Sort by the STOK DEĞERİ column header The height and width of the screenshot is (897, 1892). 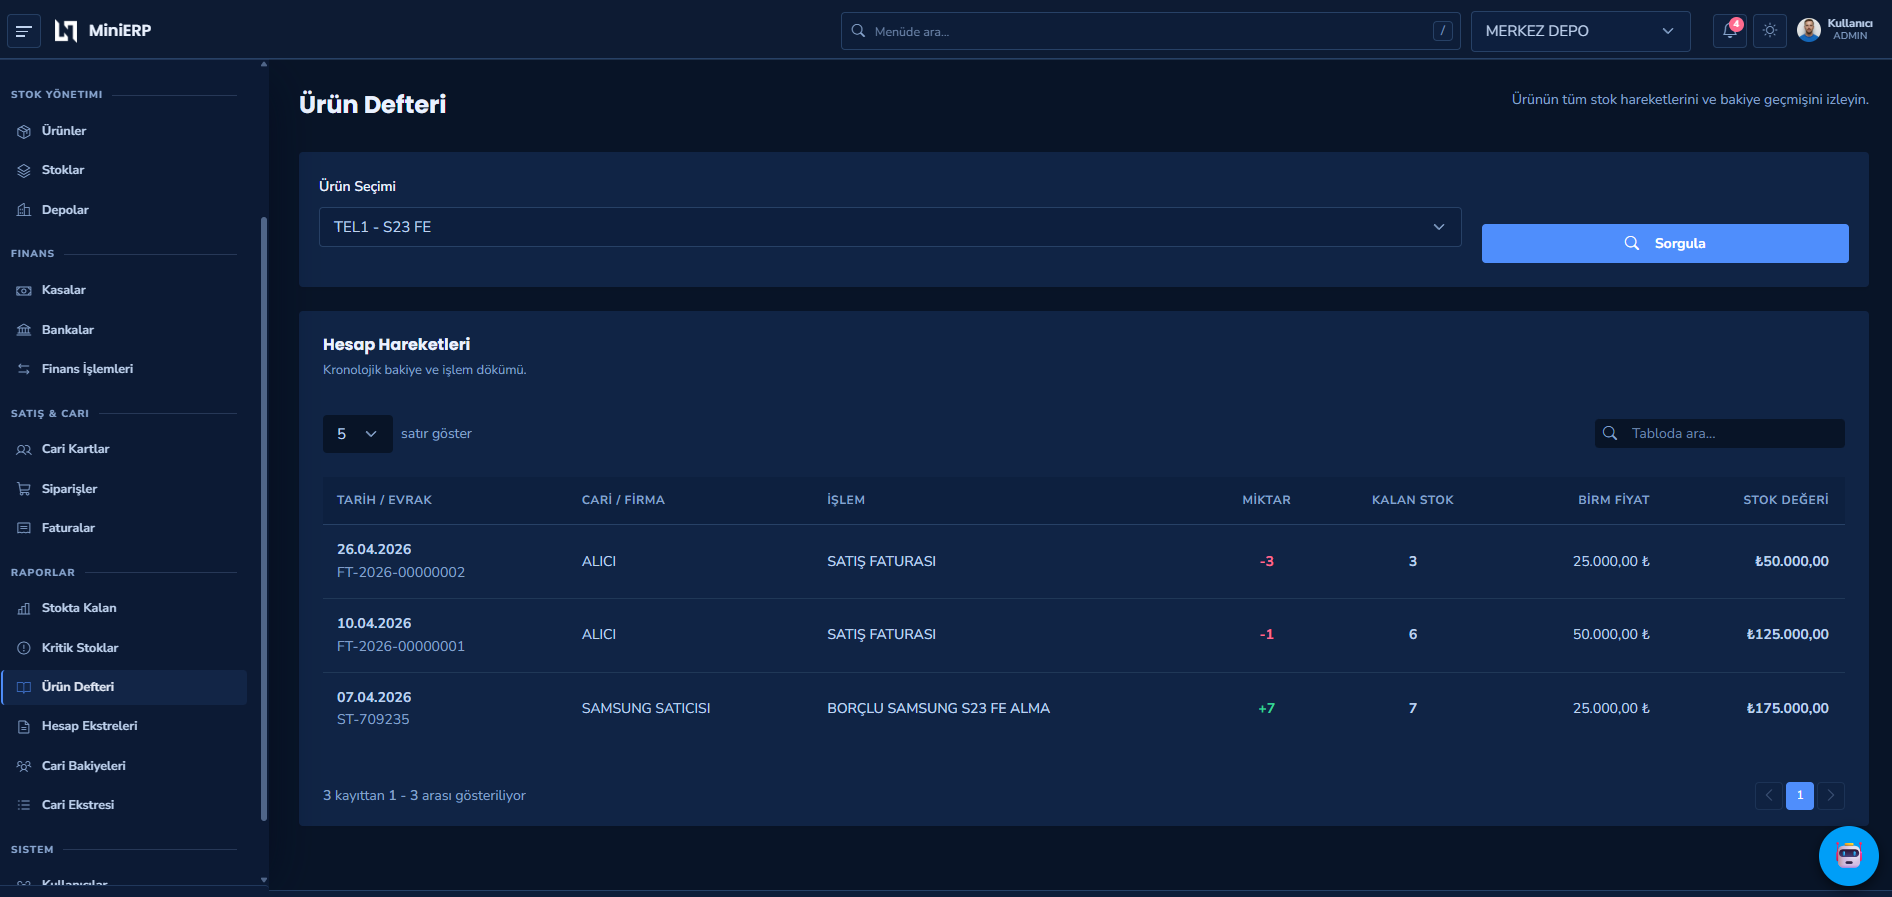click(1786, 500)
